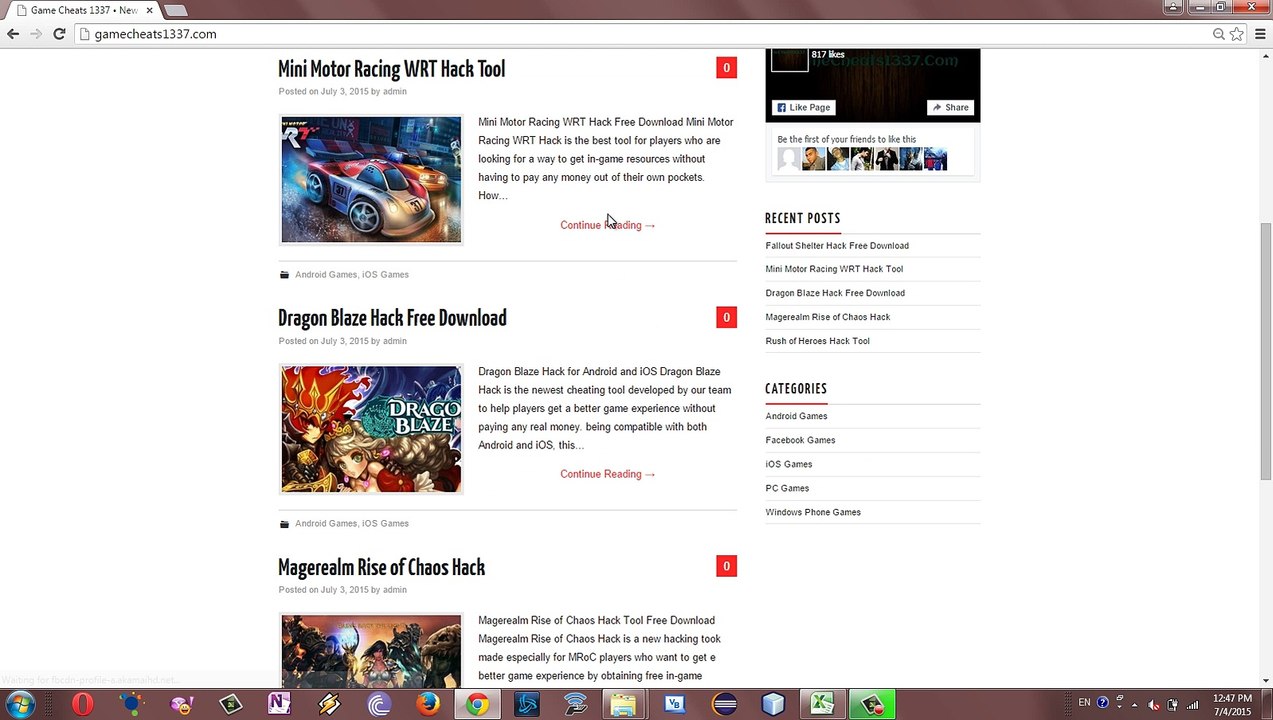The width and height of the screenshot is (1273, 720).
Task: Select the Windows Phone Games category
Action: [813, 512]
